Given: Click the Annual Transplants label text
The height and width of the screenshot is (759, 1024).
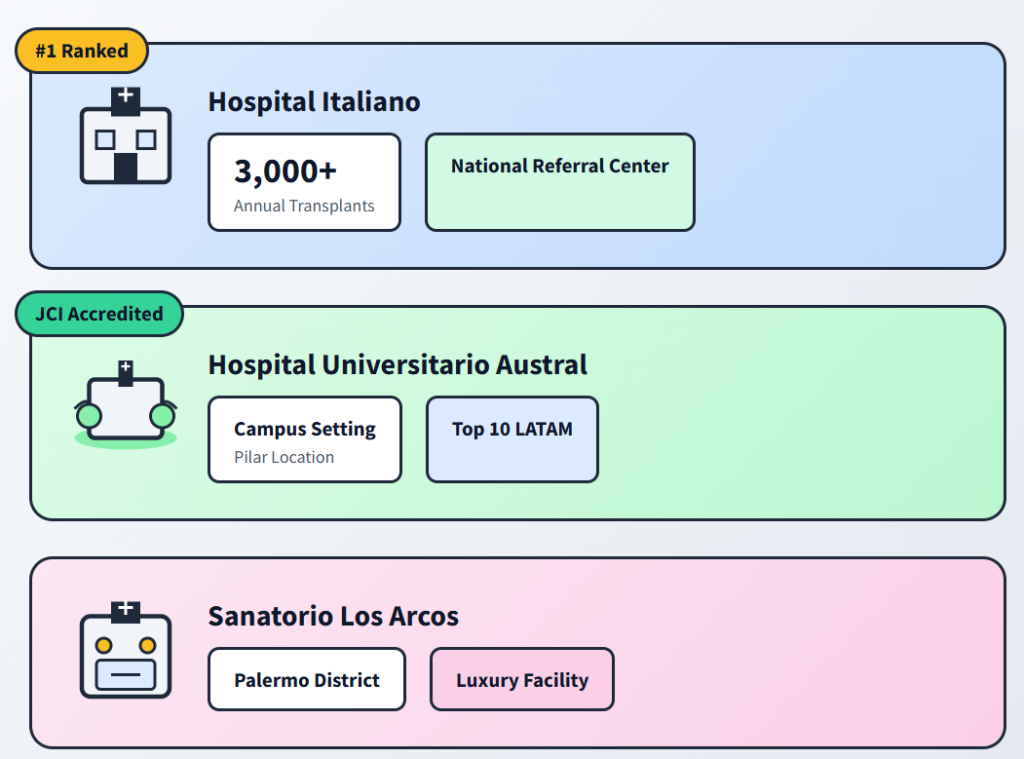Looking at the screenshot, I should 304,206.
